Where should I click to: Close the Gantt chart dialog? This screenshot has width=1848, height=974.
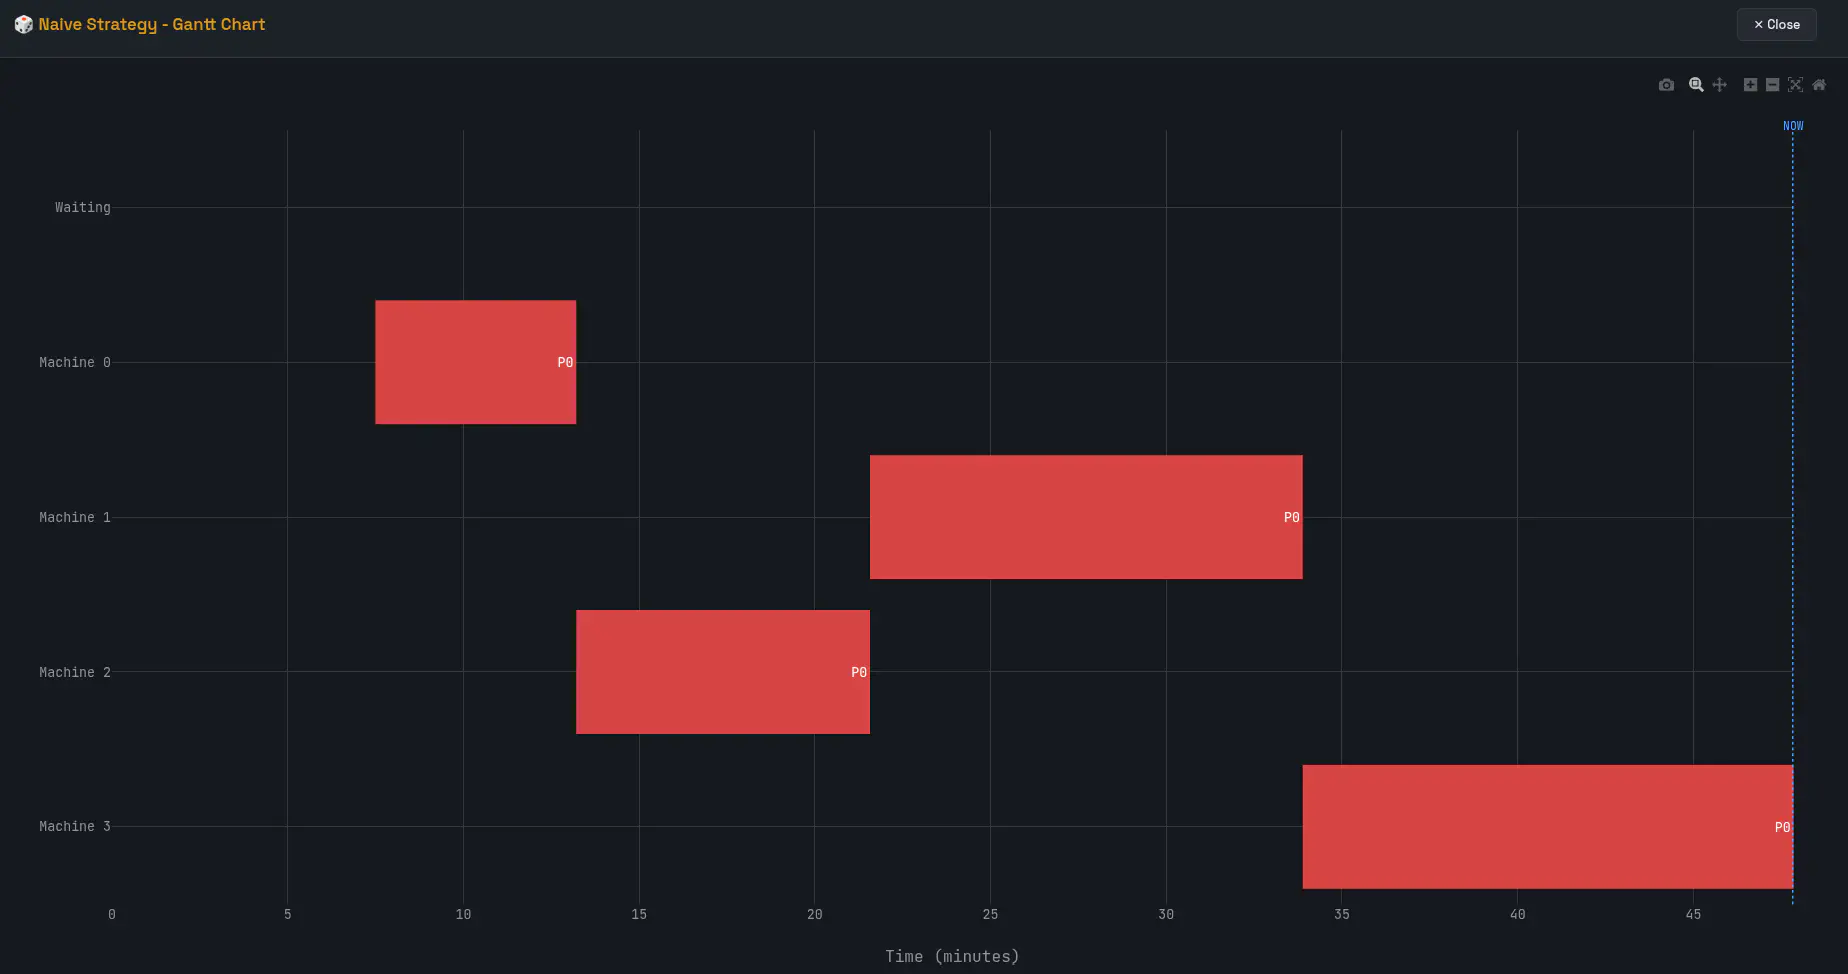tap(1776, 24)
